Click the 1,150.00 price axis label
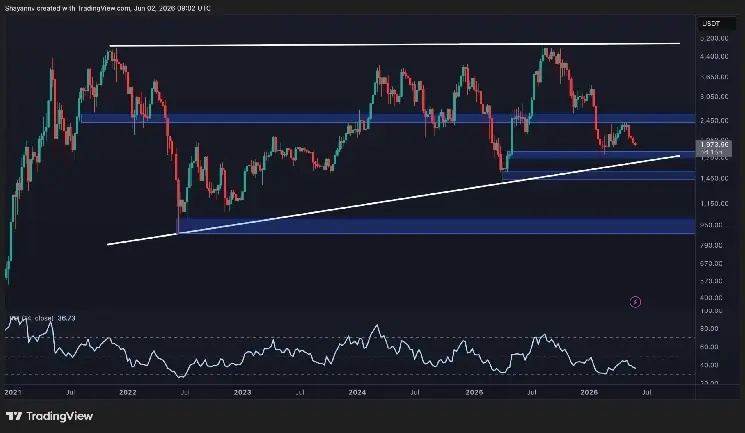The height and width of the screenshot is (433, 745). tap(714, 203)
